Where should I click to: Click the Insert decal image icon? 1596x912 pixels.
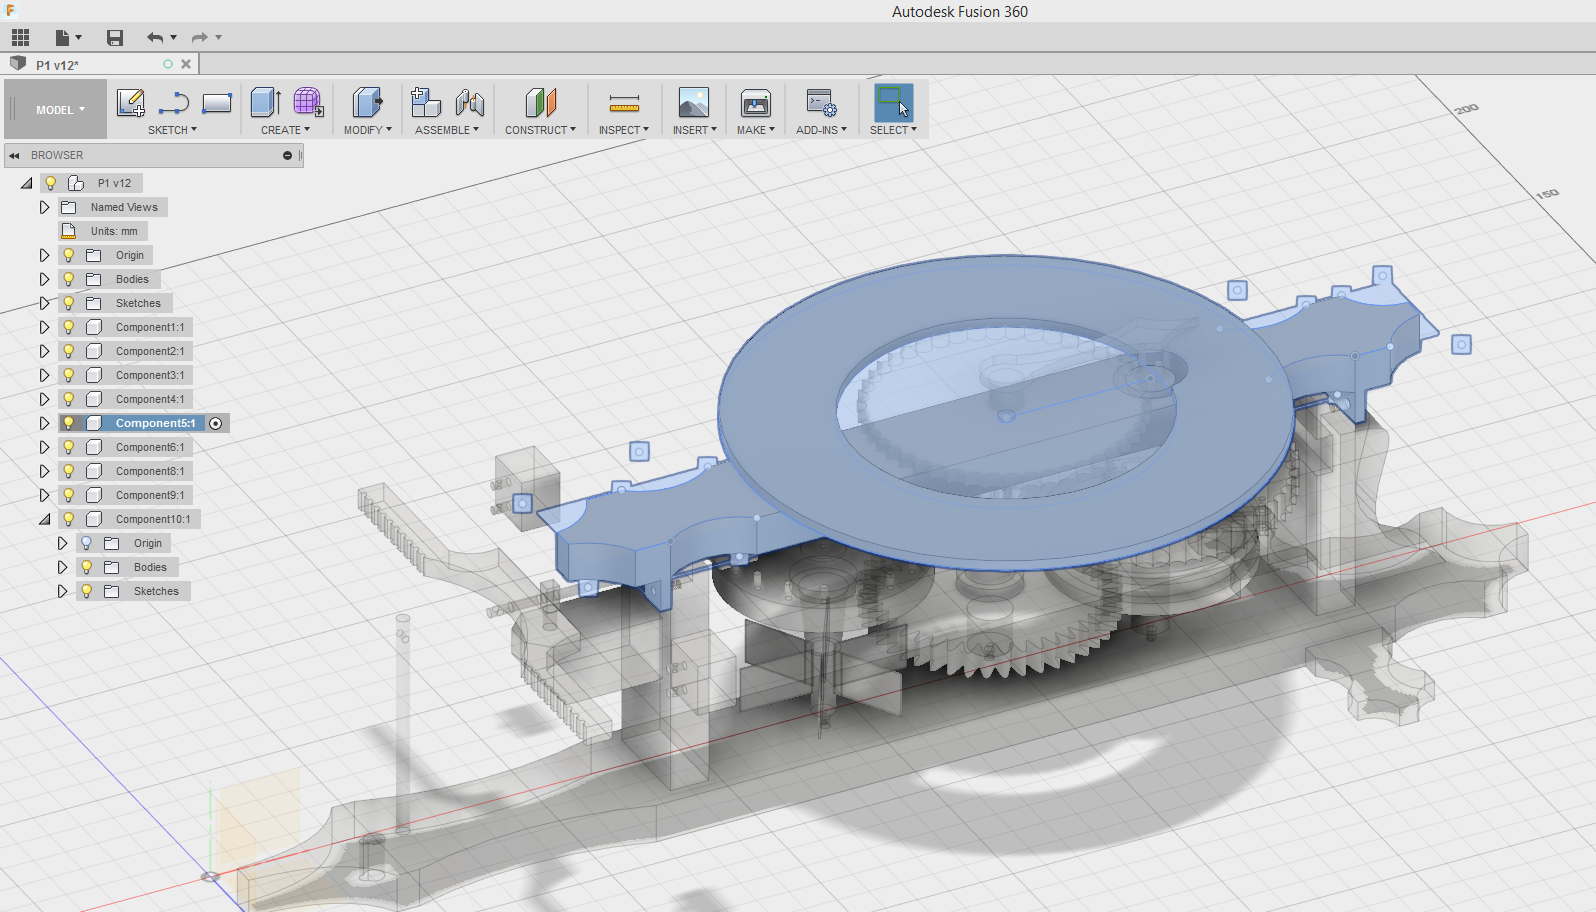(x=693, y=102)
